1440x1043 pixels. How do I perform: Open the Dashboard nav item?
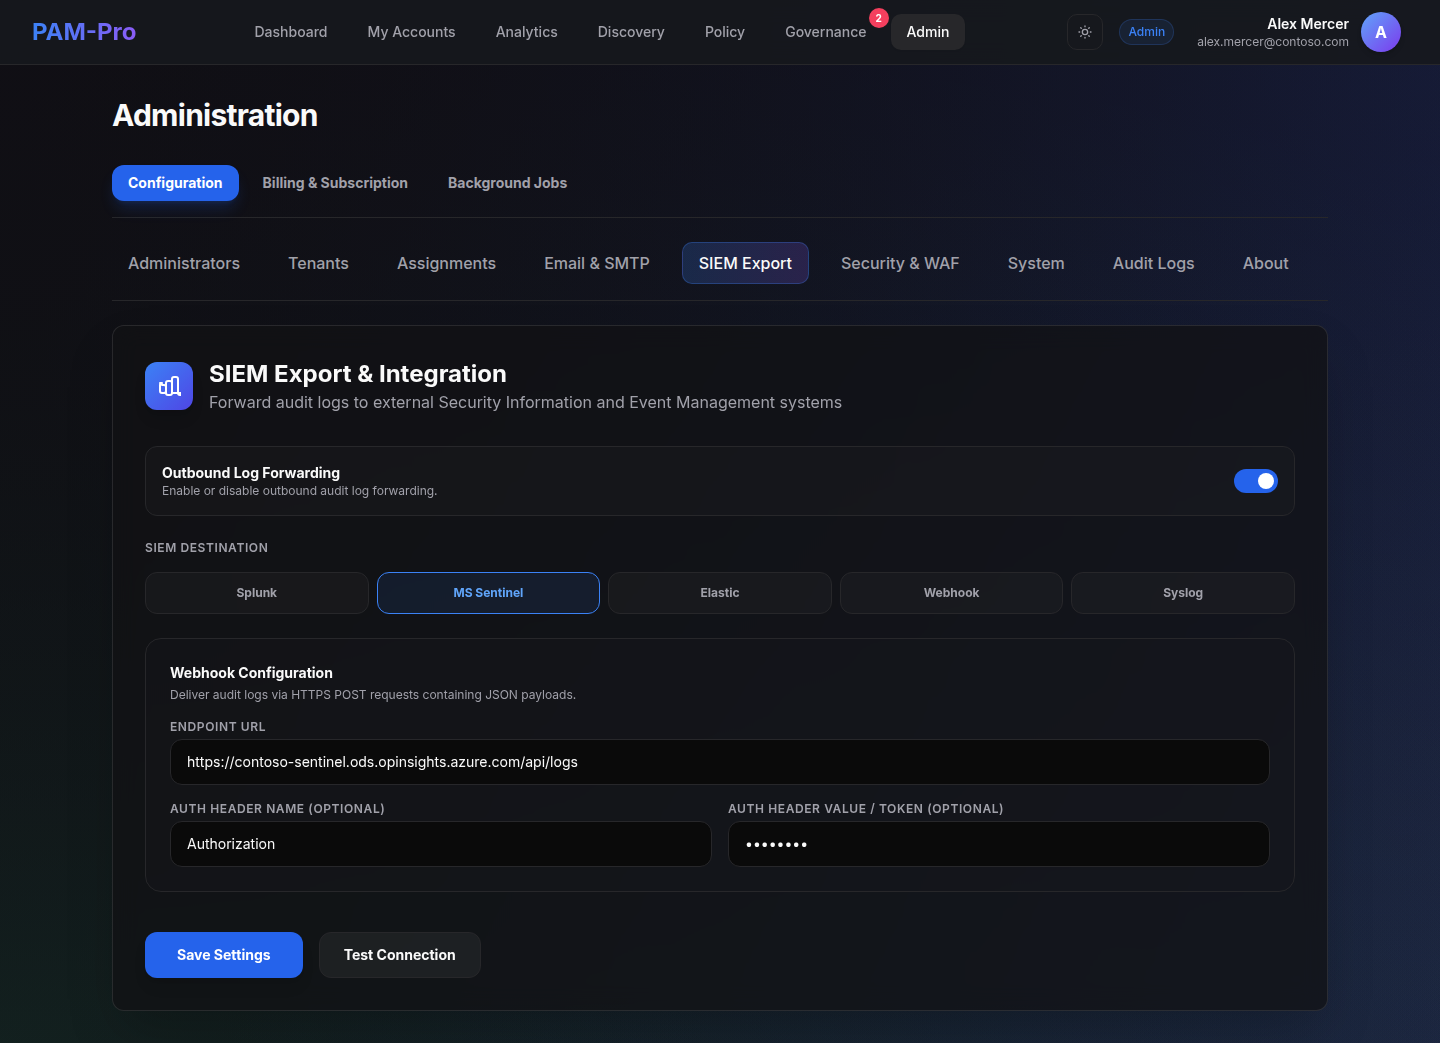coord(291,32)
